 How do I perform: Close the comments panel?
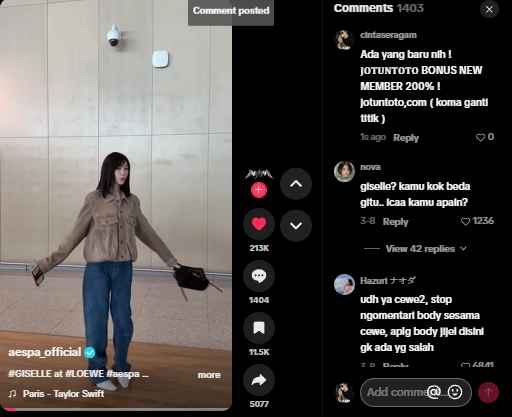pos(489,9)
